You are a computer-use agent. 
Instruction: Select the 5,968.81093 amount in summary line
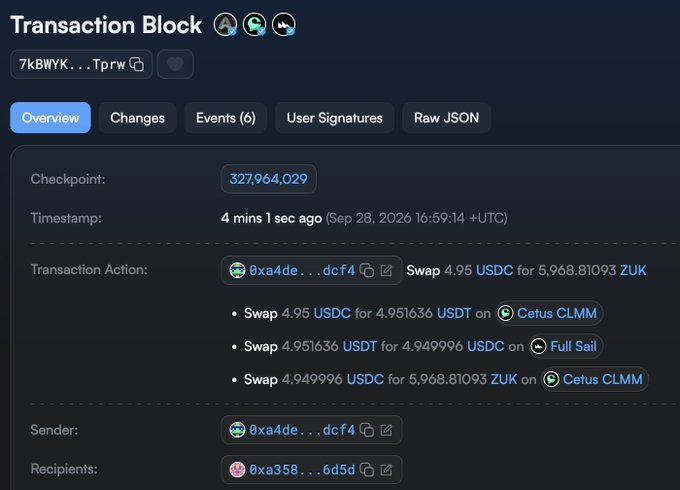pyautogui.click(x=577, y=270)
